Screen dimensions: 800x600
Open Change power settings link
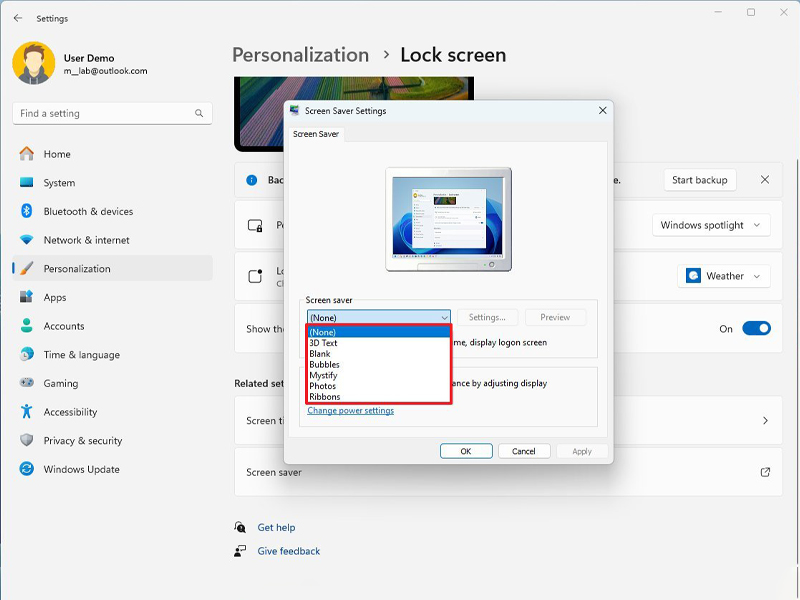pos(351,410)
